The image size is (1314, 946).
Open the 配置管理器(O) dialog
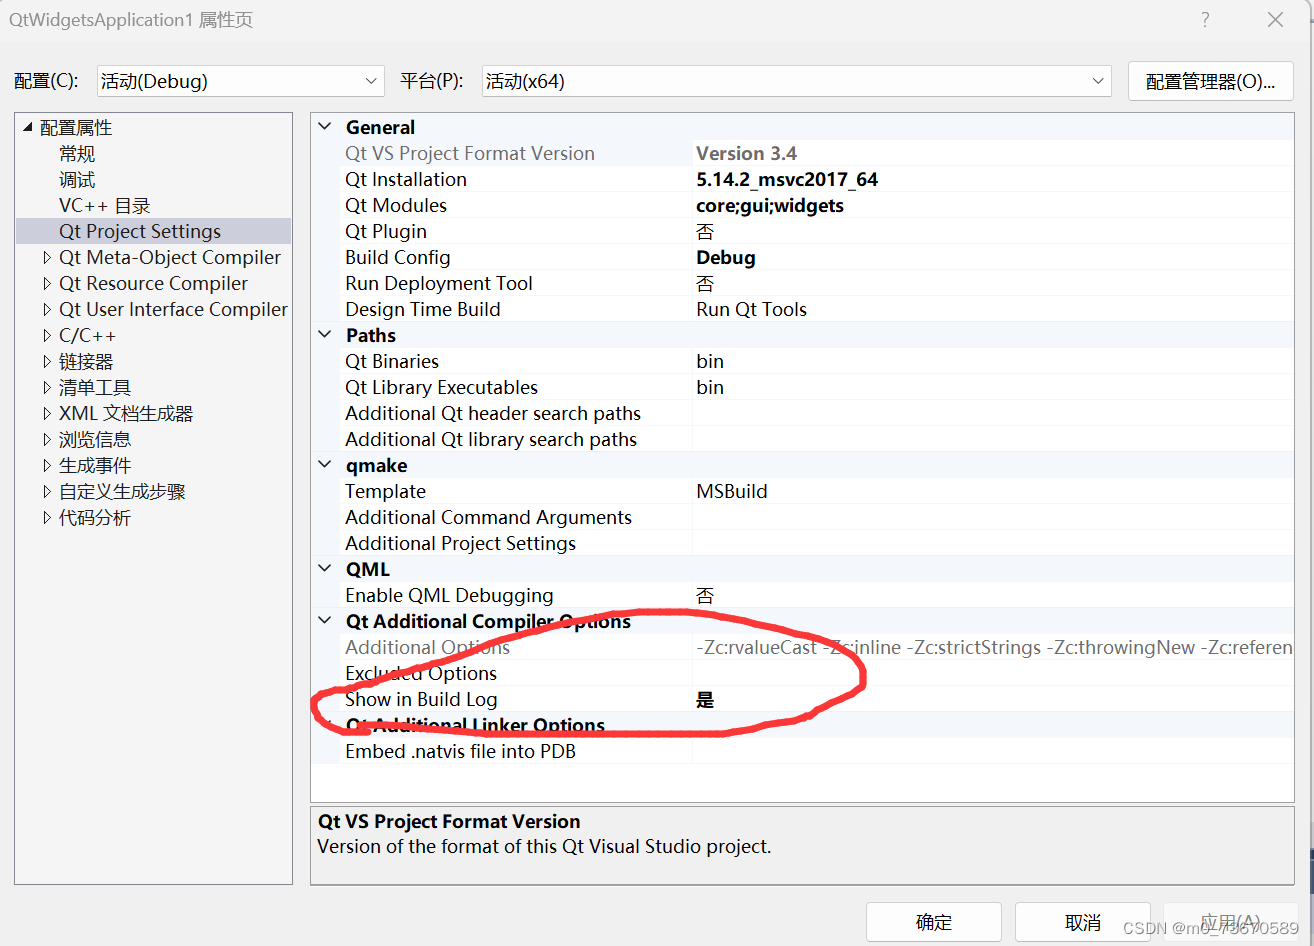[x=1210, y=81]
